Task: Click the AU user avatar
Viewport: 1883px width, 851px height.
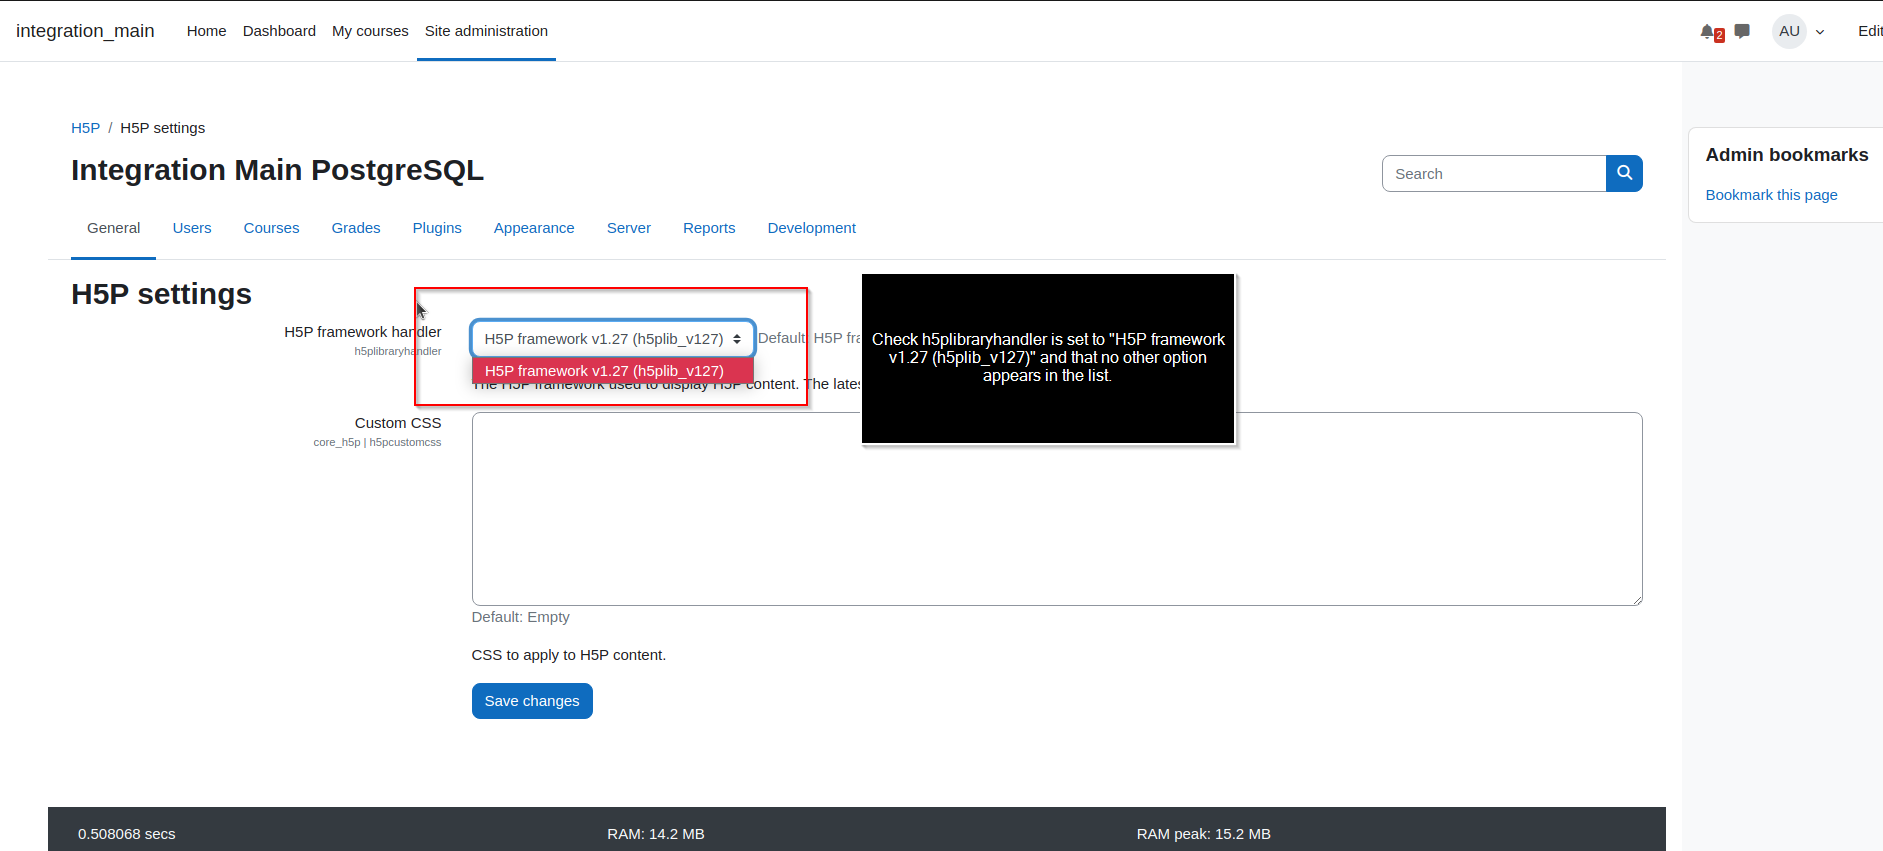Action: 1789,31
